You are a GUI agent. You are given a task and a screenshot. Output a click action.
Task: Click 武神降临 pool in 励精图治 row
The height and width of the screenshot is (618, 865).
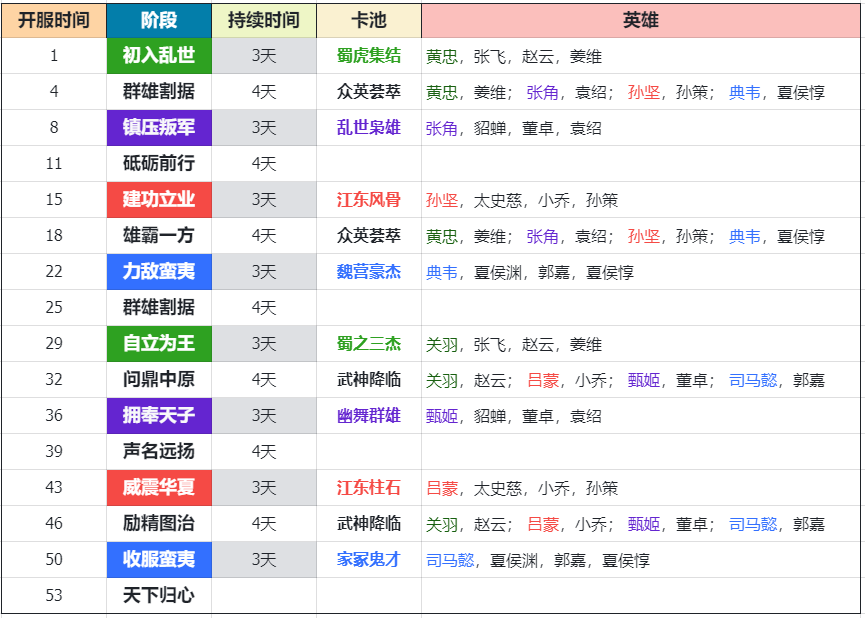click(x=369, y=524)
